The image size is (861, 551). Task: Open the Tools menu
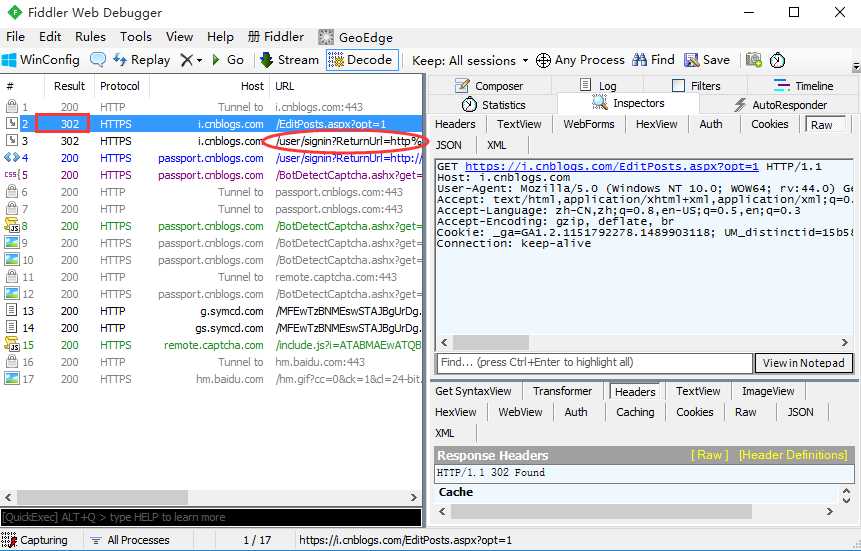point(136,37)
